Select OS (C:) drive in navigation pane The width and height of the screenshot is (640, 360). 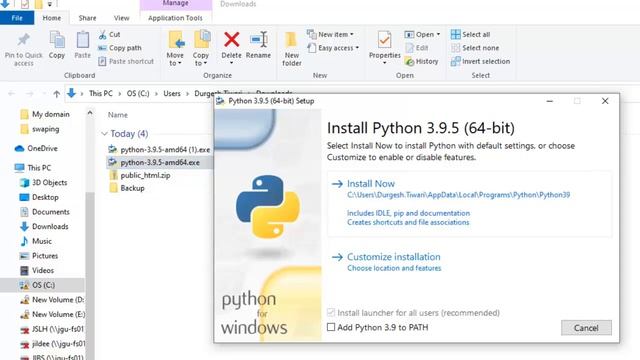pos(42,285)
